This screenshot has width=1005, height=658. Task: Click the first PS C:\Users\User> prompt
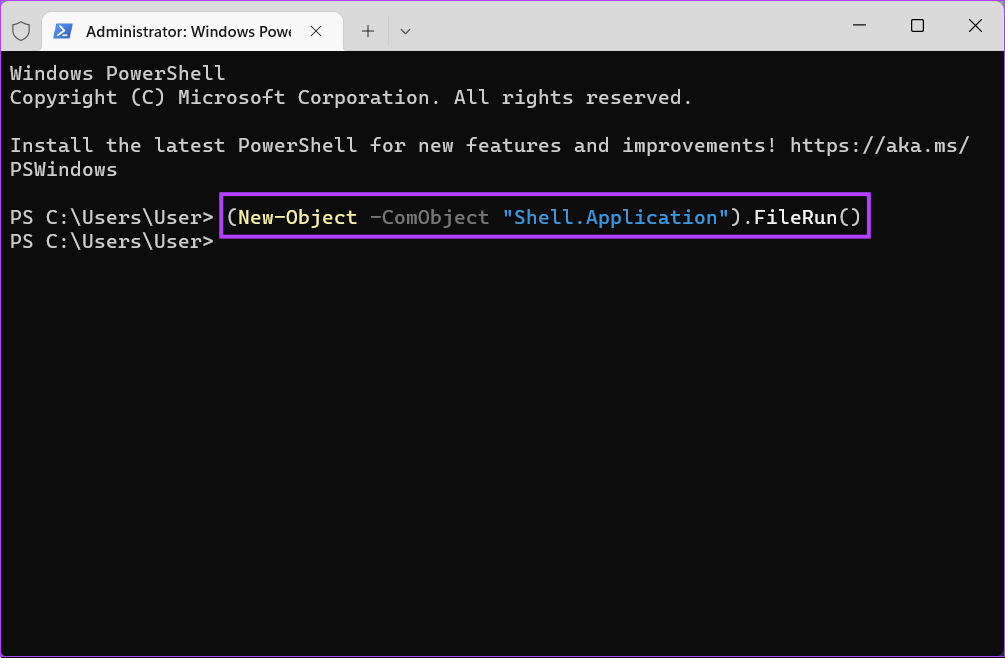(x=112, y=218)
